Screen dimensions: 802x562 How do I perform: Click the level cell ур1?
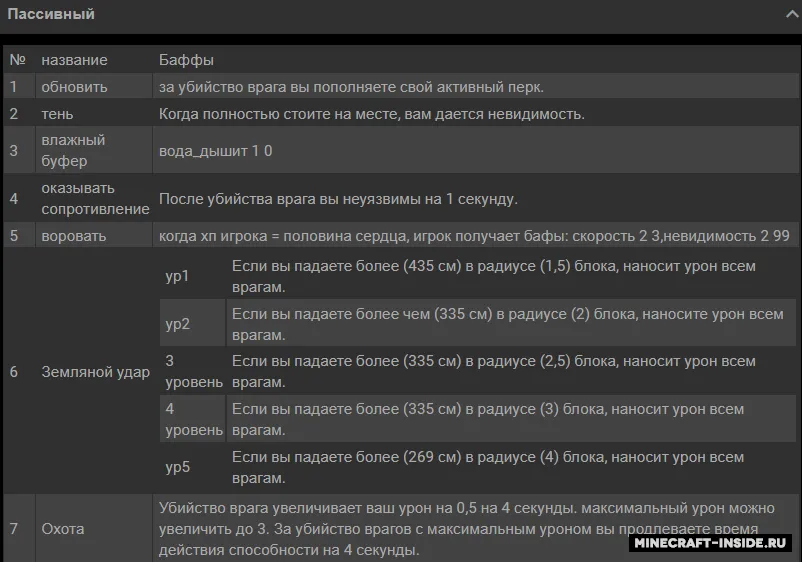coord(177,276)
